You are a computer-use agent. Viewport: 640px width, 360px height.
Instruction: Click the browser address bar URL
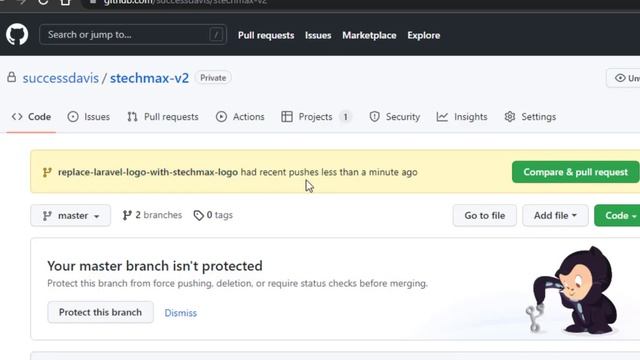[x=185, y=2]
